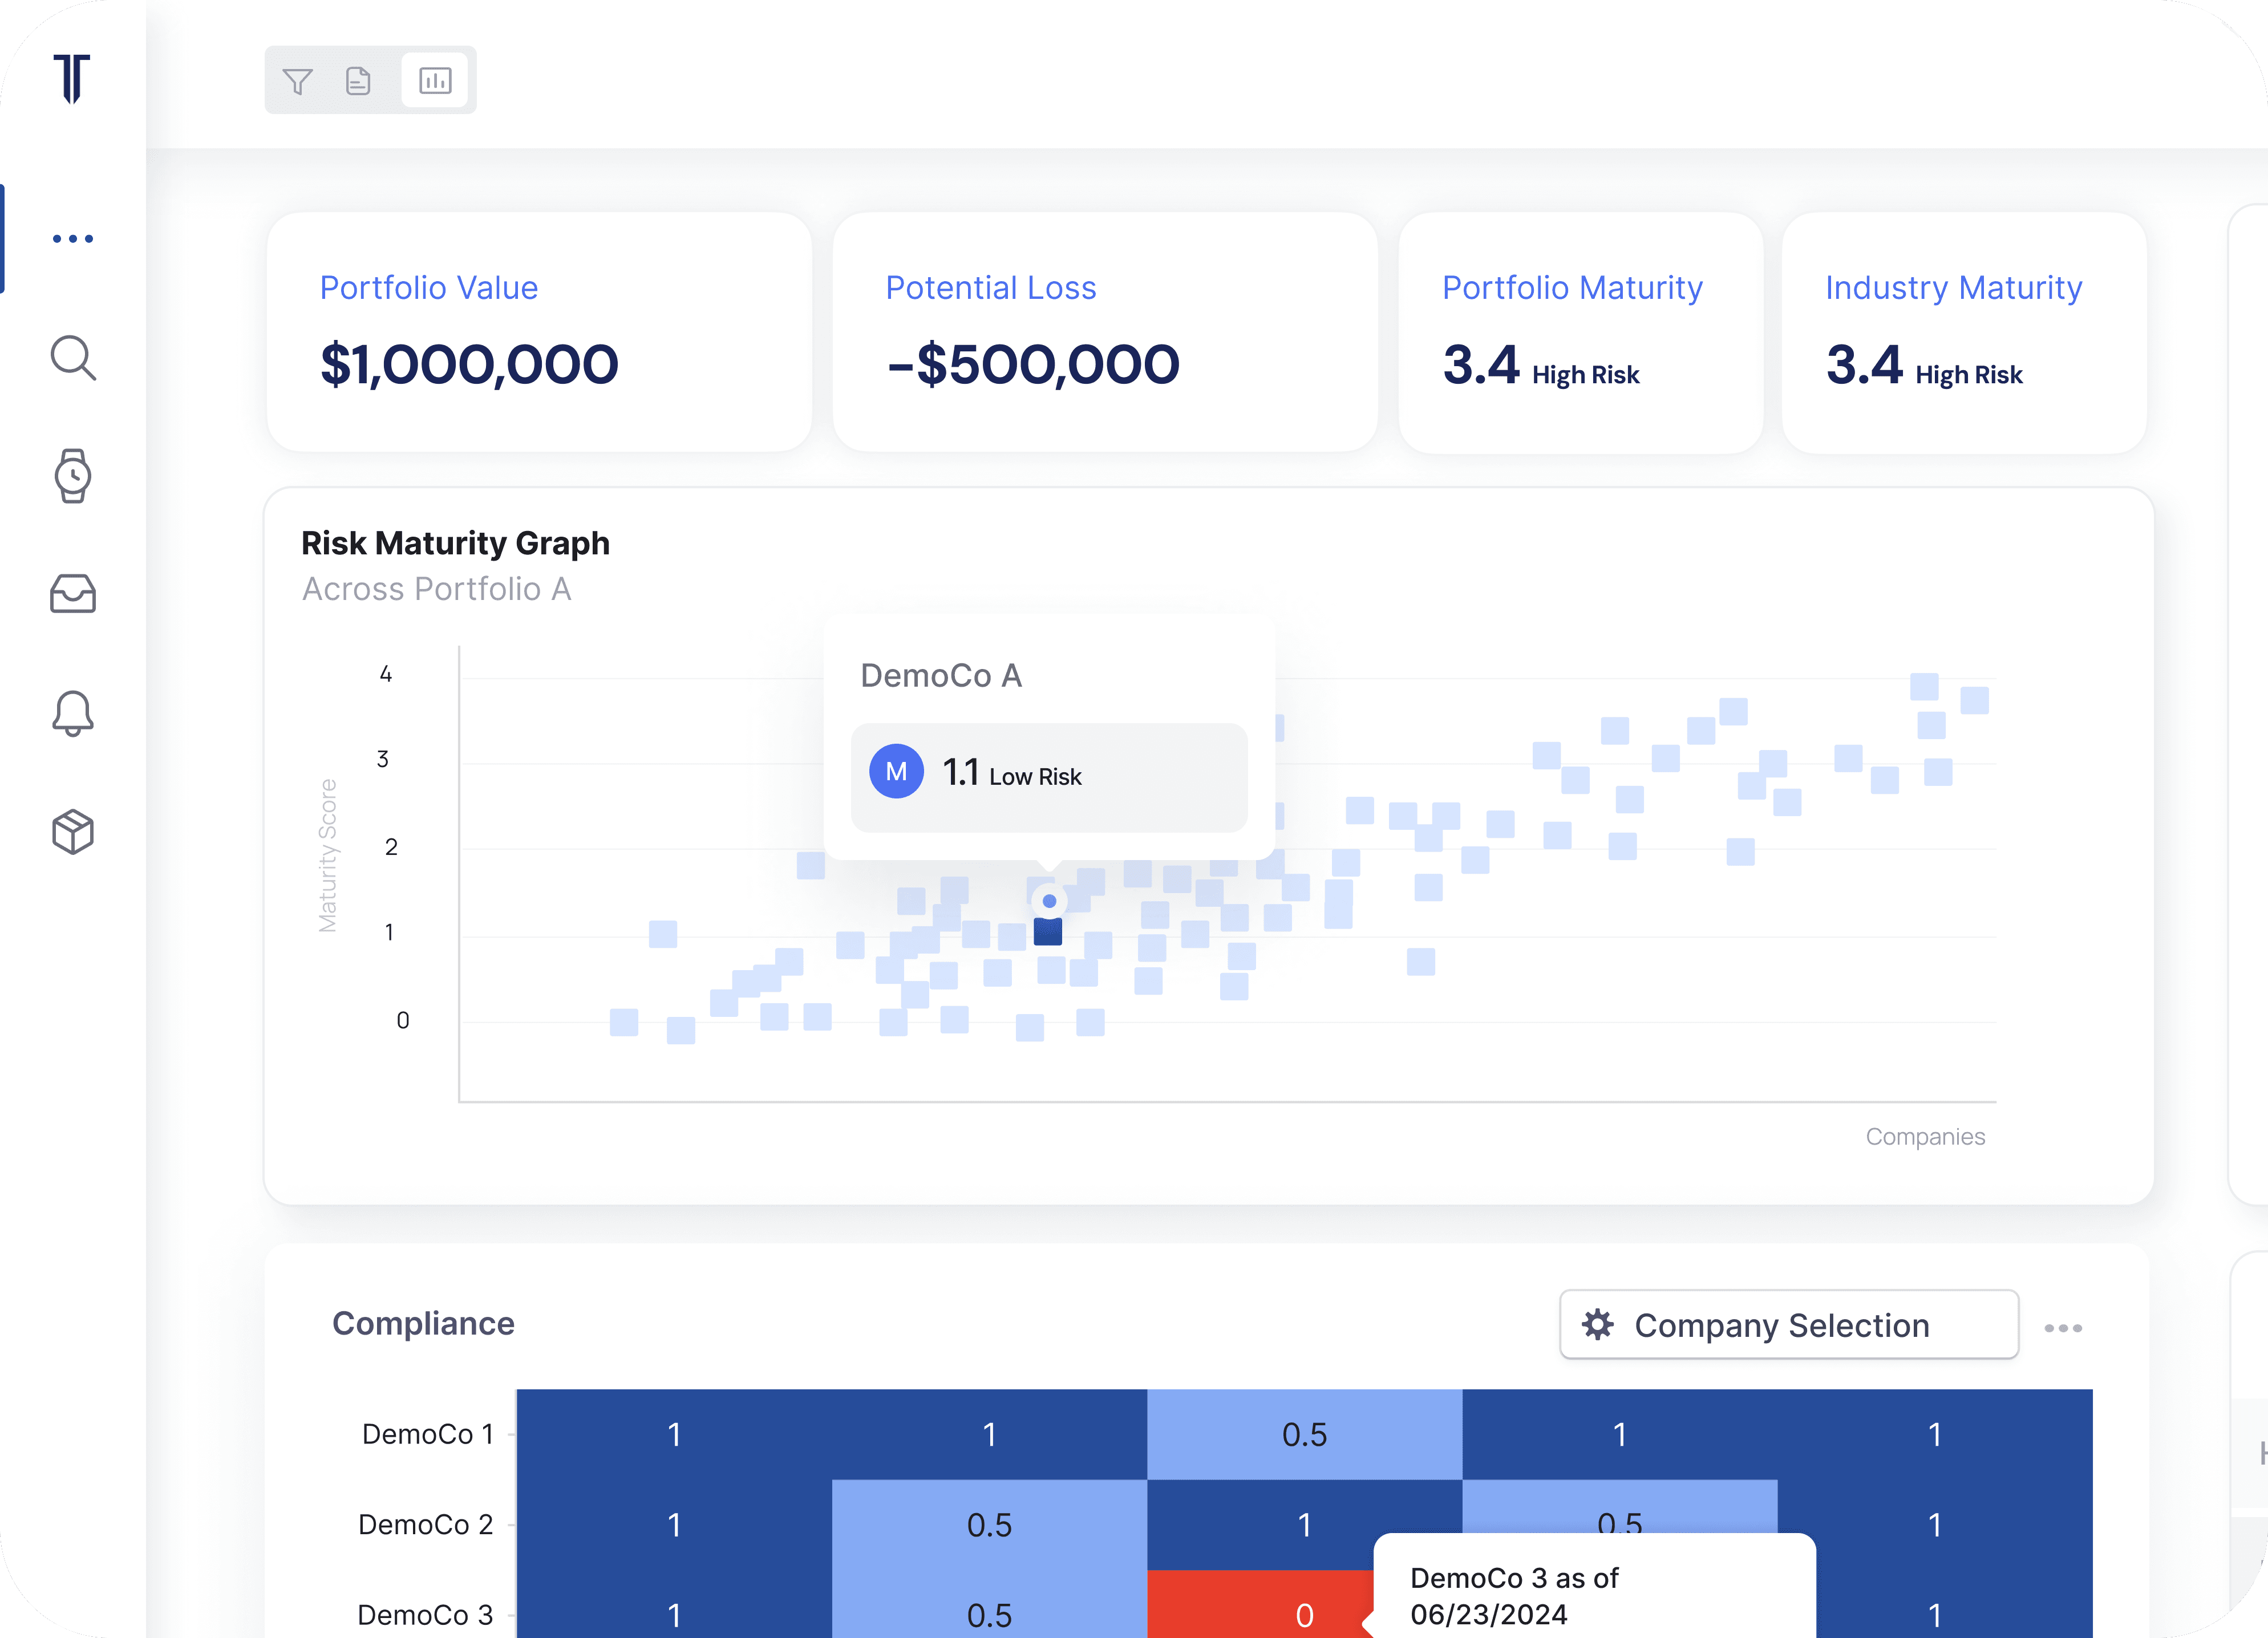The height and width of the screenshot is (1638, 2268).
Task: Open notifications bell in sidebar
Action: [73, 713]
